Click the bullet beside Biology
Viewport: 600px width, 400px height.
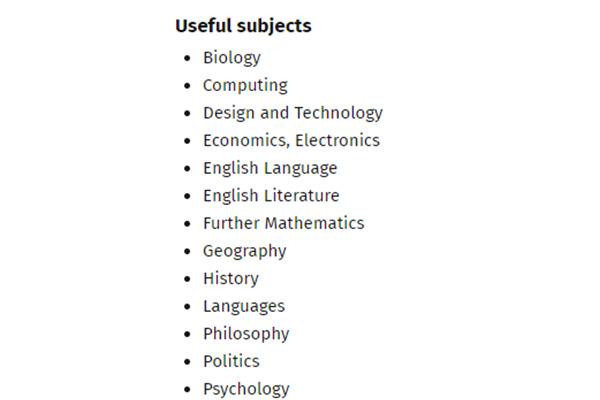(x=187, y=58)
